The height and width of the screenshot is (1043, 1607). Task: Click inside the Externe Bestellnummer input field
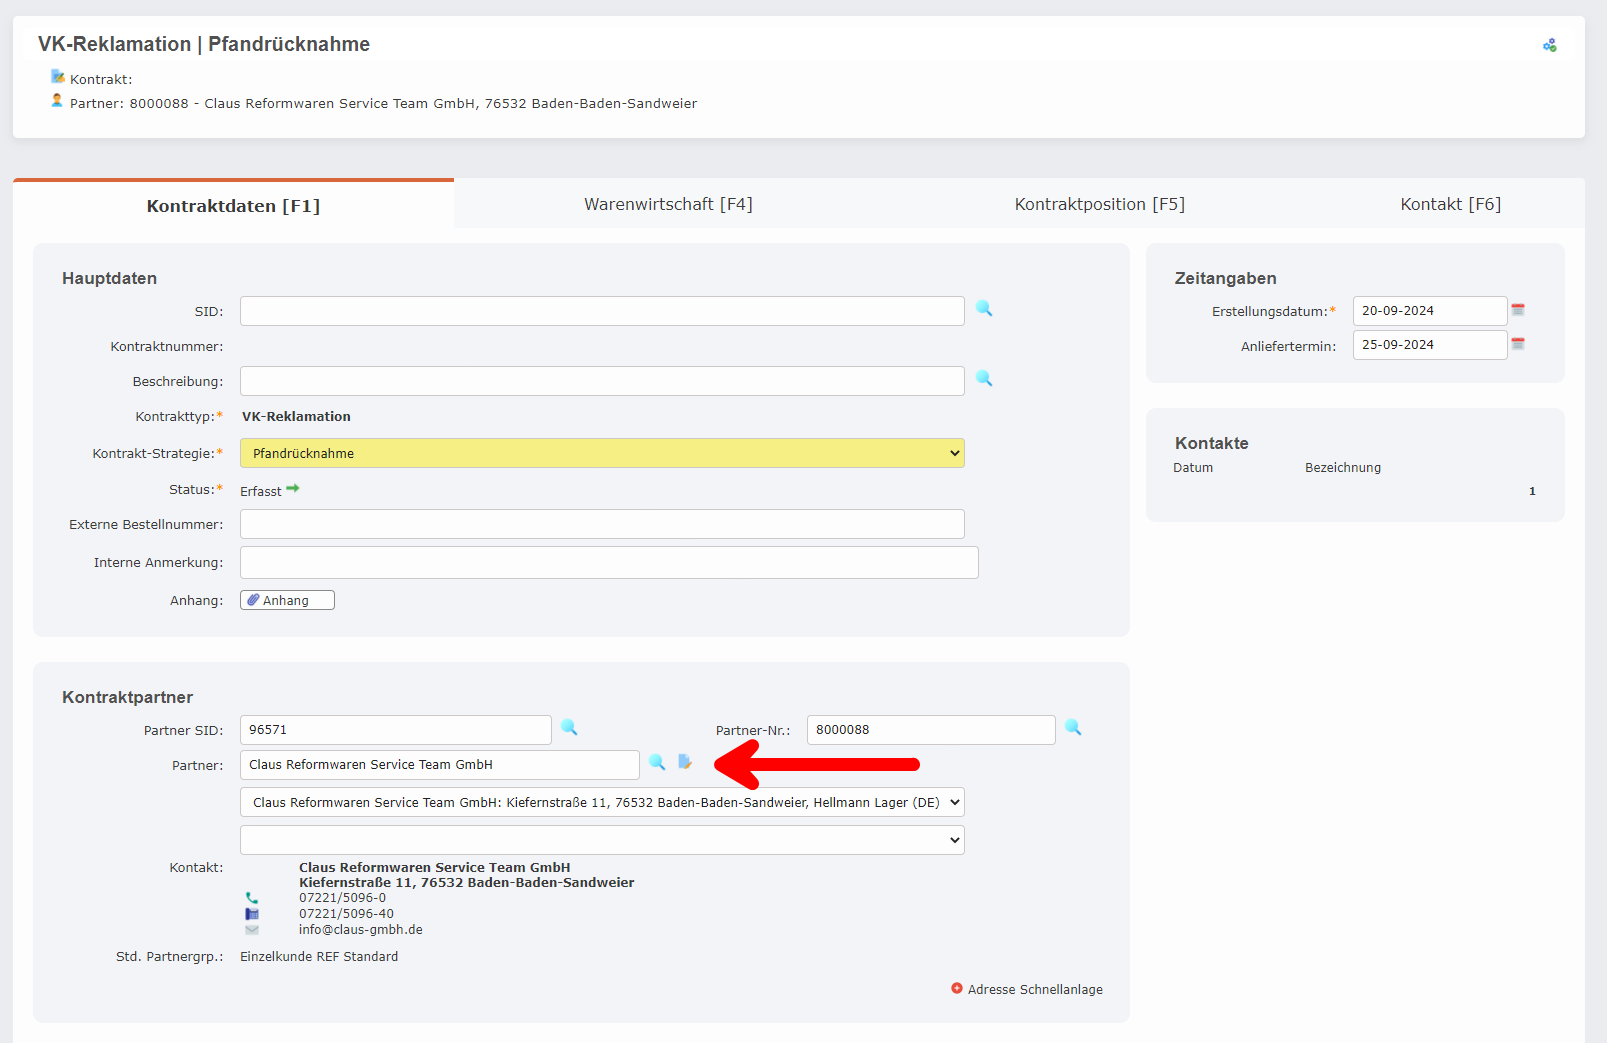pos(600,523)
